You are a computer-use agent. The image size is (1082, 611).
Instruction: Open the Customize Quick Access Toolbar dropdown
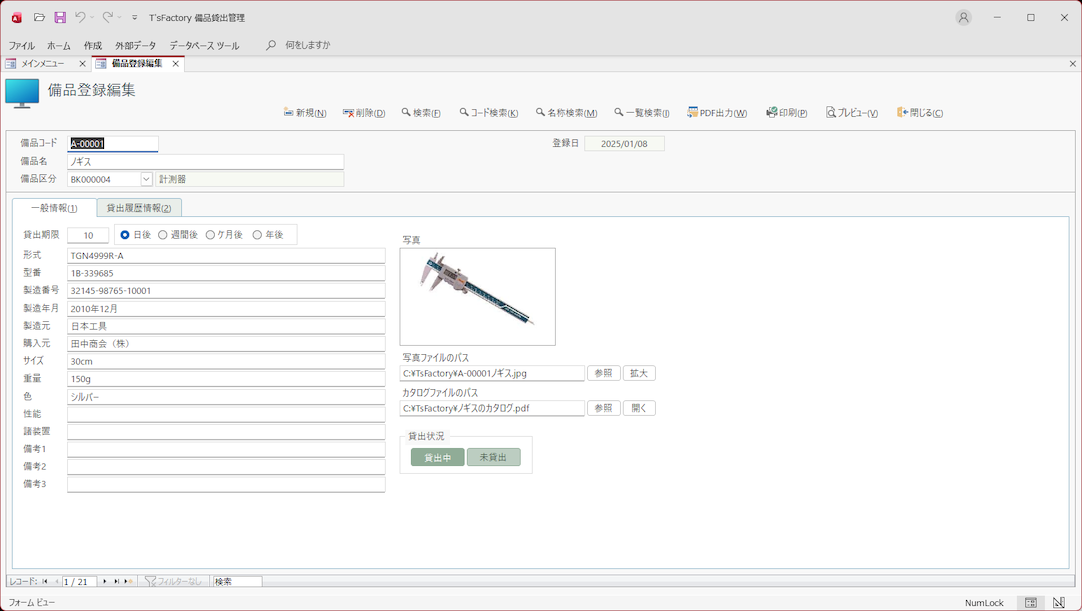coord(135,17)
